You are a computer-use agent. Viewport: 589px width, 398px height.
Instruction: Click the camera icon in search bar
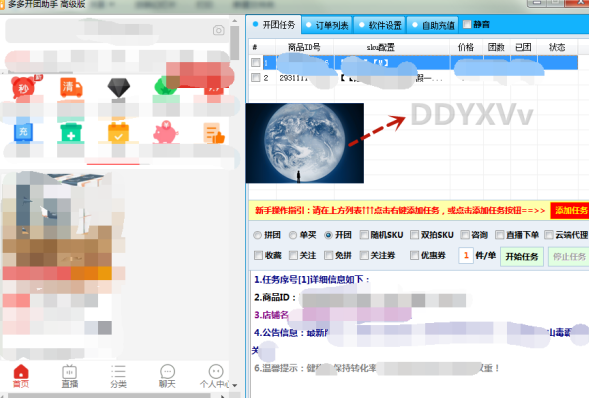[219, 30]
